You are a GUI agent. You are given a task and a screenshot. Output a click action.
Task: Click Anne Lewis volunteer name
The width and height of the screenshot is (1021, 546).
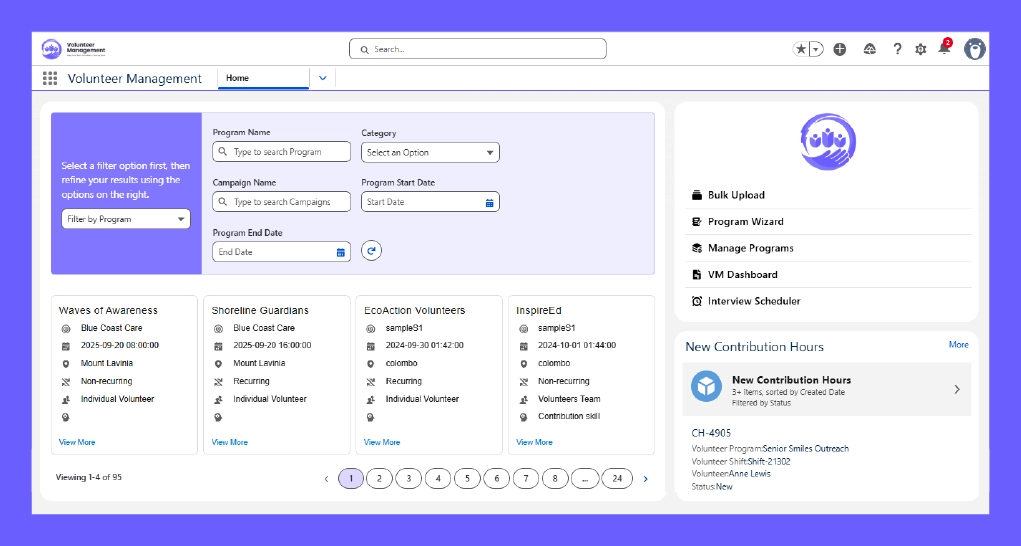pyautogui.click(x=750, y=474)
